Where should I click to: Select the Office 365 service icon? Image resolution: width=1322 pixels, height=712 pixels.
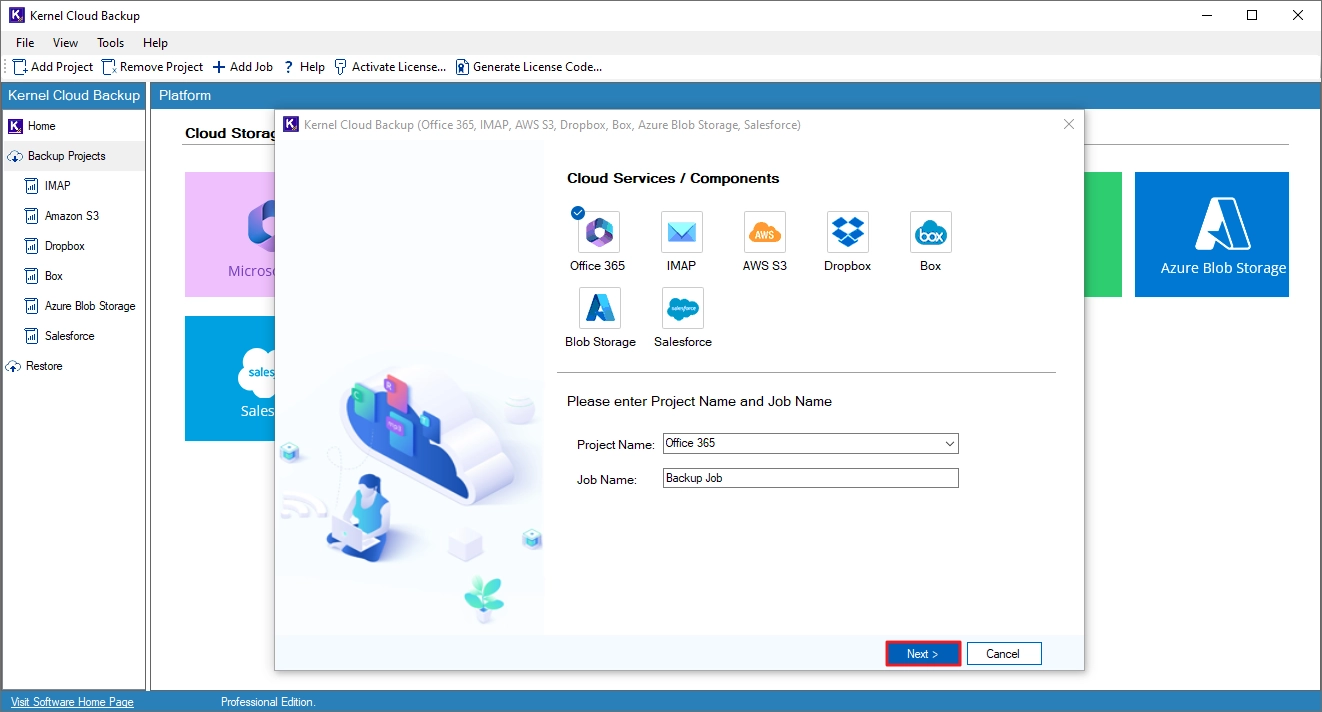point(599,232)
